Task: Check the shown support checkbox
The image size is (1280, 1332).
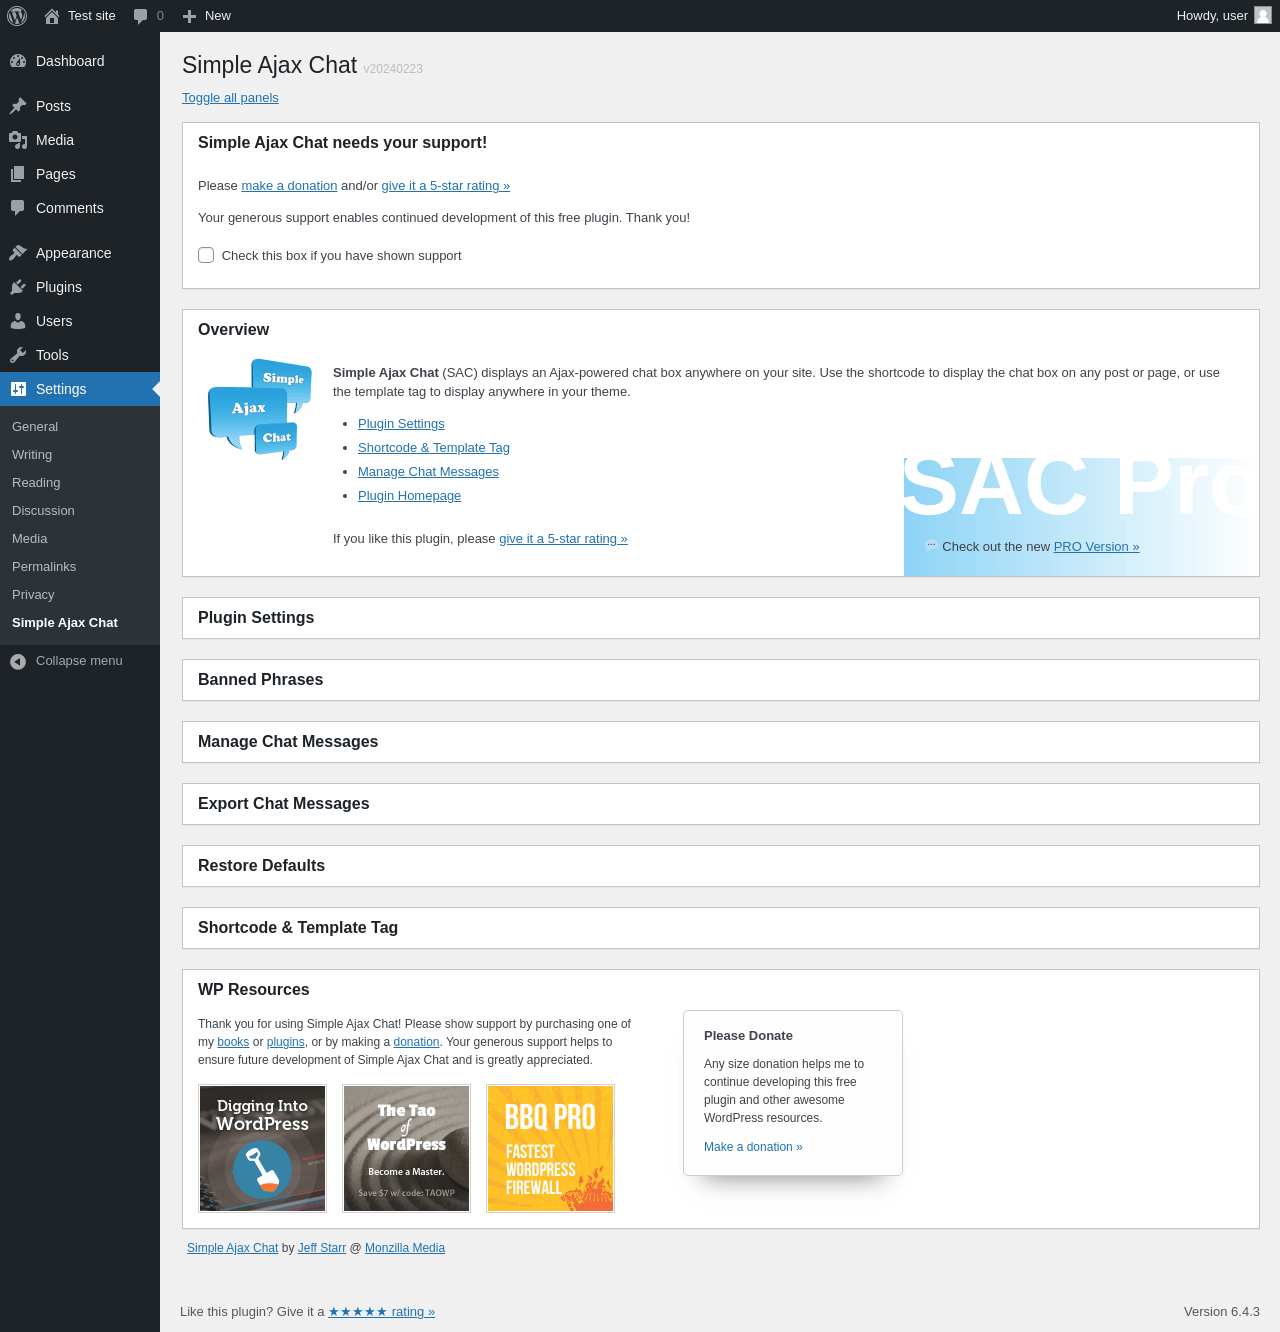Action: click(206, 255)
